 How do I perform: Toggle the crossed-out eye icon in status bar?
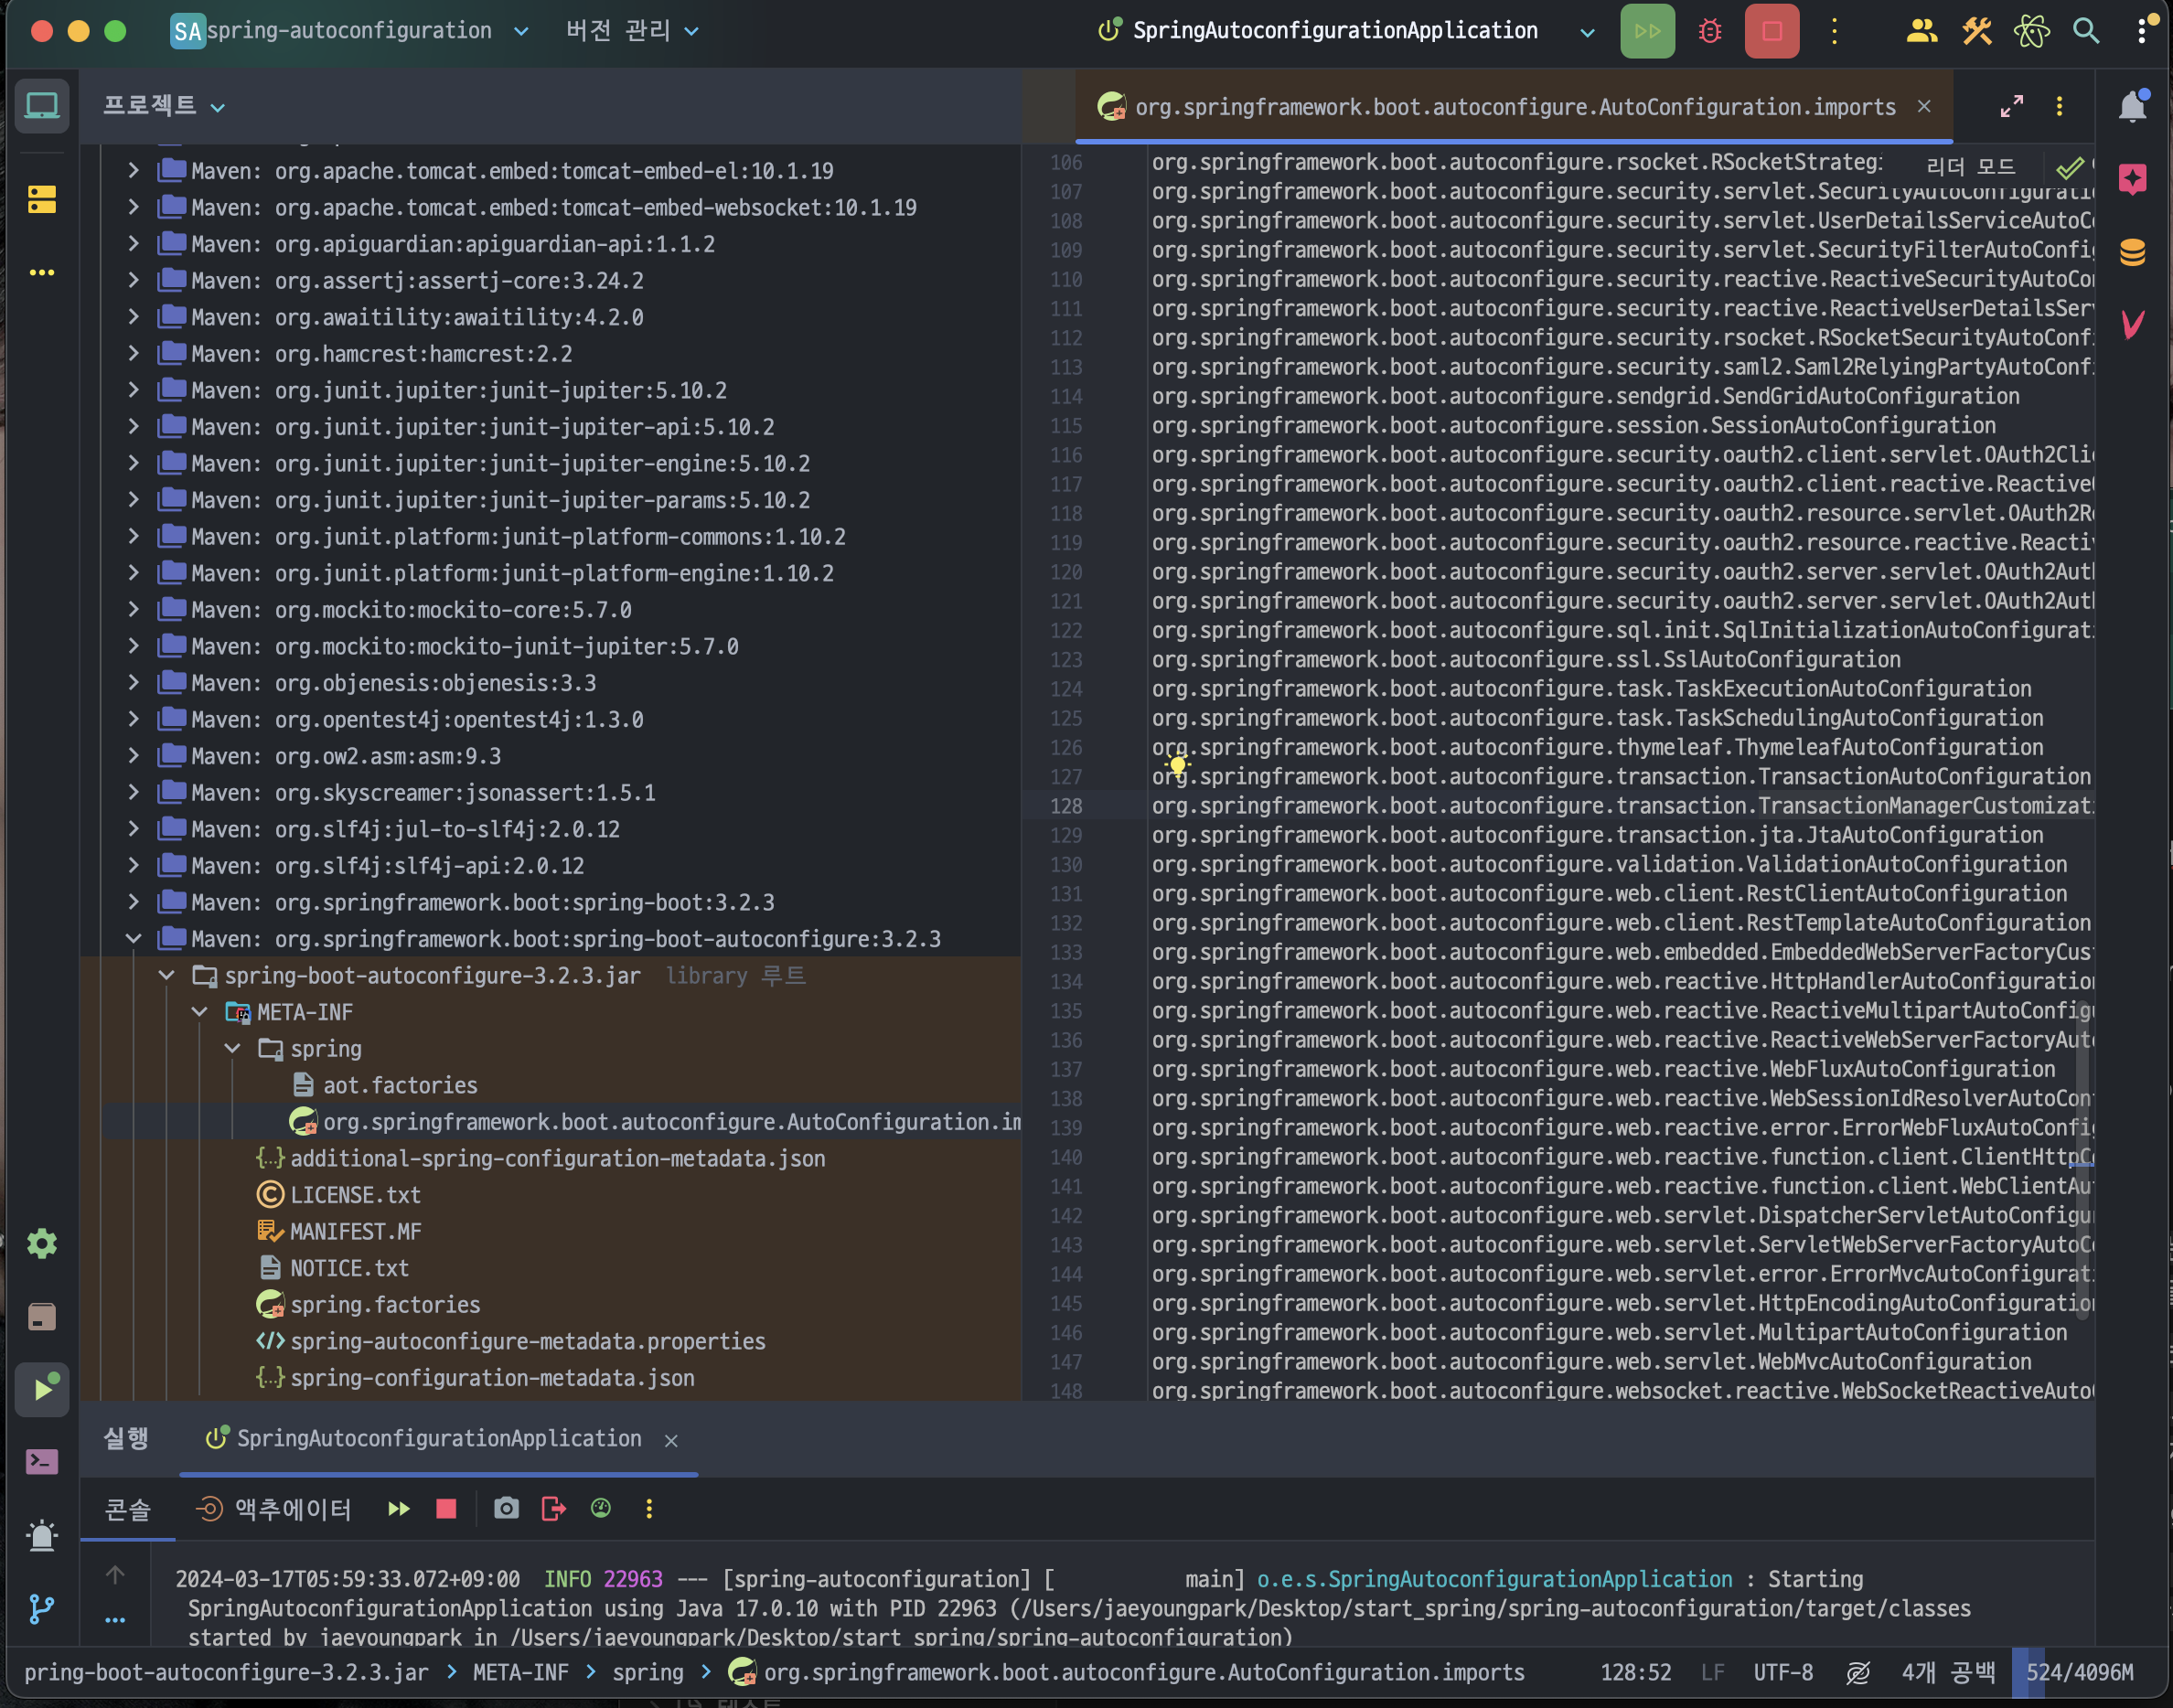pyautogui.click(x=1858, y=1673)
